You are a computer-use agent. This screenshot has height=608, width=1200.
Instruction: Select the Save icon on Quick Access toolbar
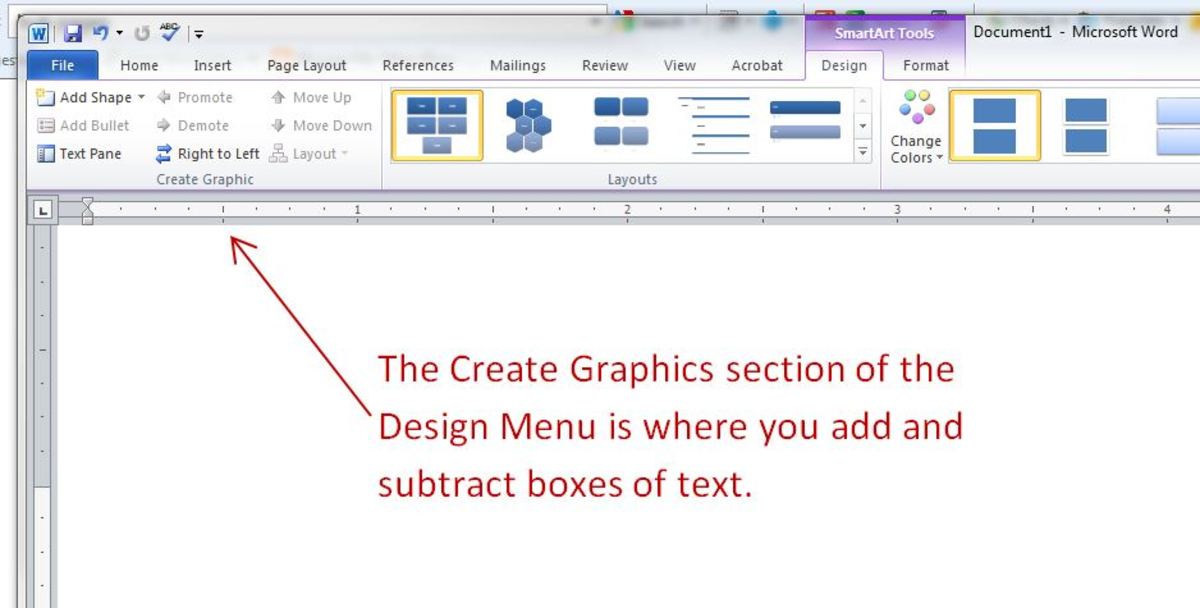(72, 32)
